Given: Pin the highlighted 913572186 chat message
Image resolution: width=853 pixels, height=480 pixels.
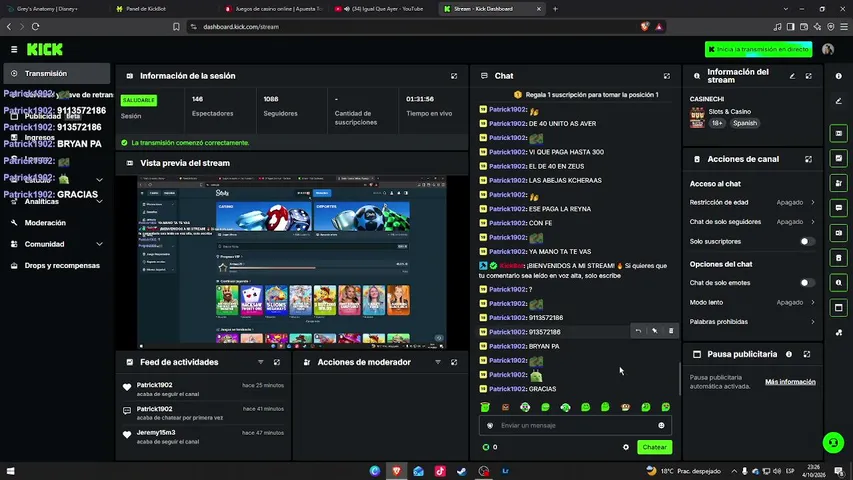Looking at the screenshot, I should click(654, 331).
